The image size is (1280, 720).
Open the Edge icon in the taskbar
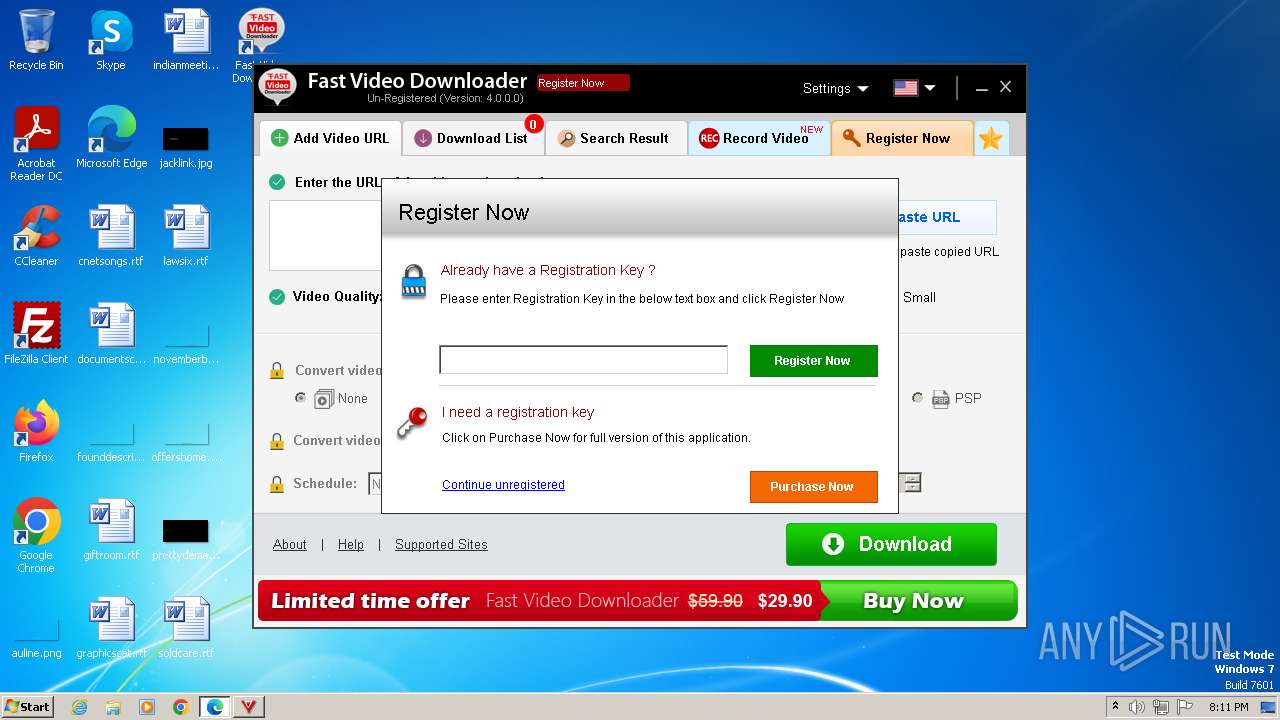tap(215, 707)
